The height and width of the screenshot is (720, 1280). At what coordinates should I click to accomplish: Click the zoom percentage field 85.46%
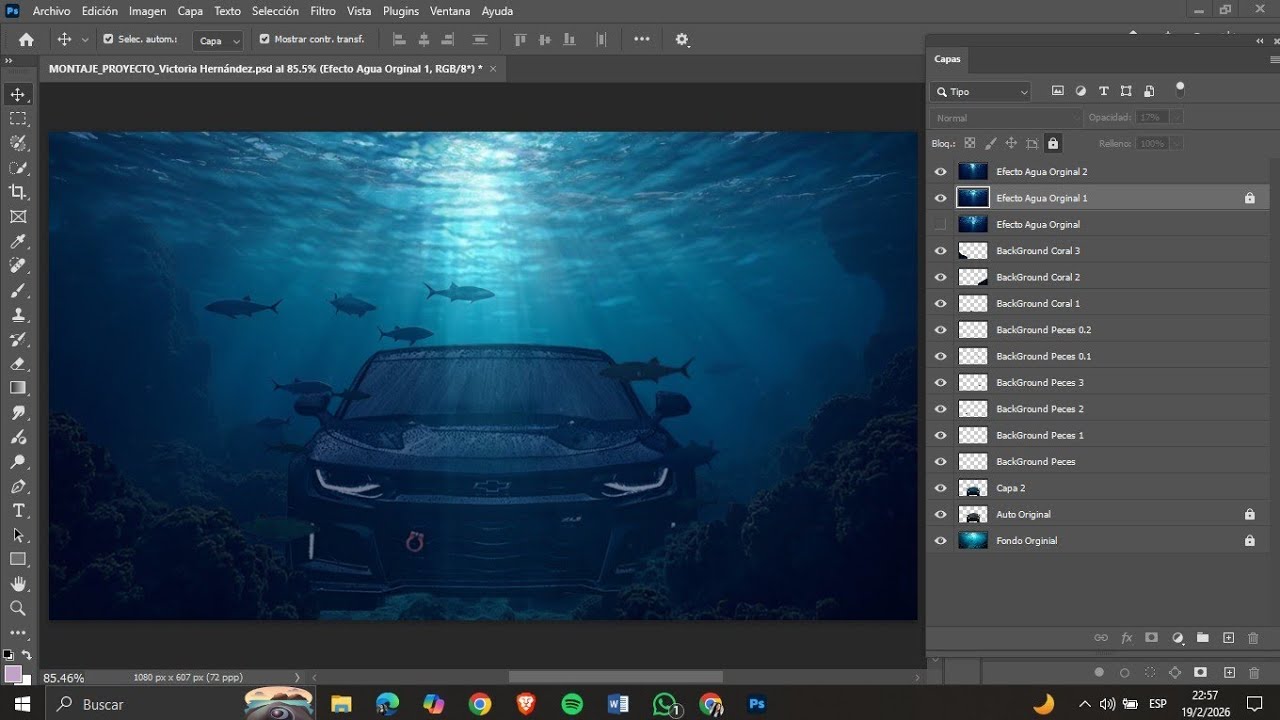click(x=64, y=678)
